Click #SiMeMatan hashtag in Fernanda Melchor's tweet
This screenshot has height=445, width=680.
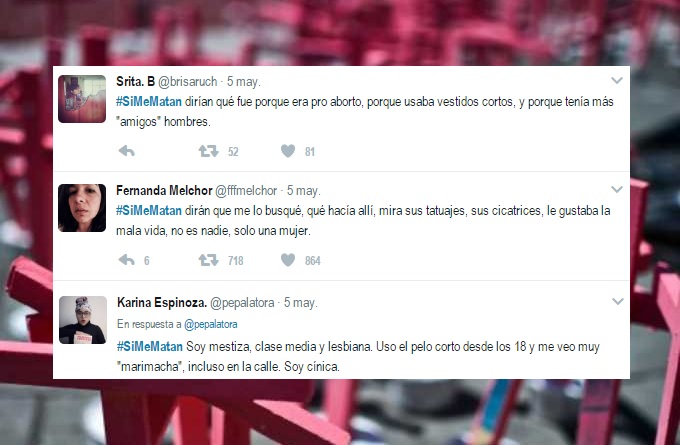[x=149, y=210]
